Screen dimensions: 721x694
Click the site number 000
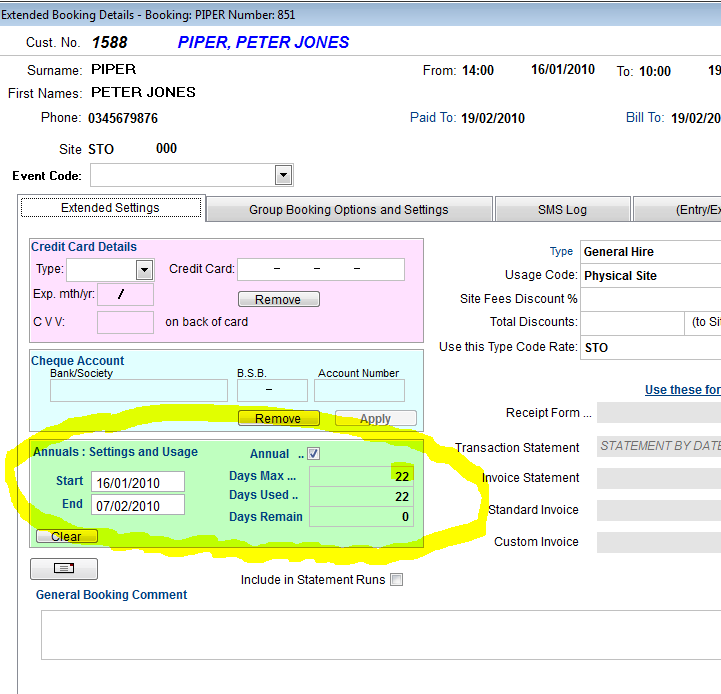[166, 149]
